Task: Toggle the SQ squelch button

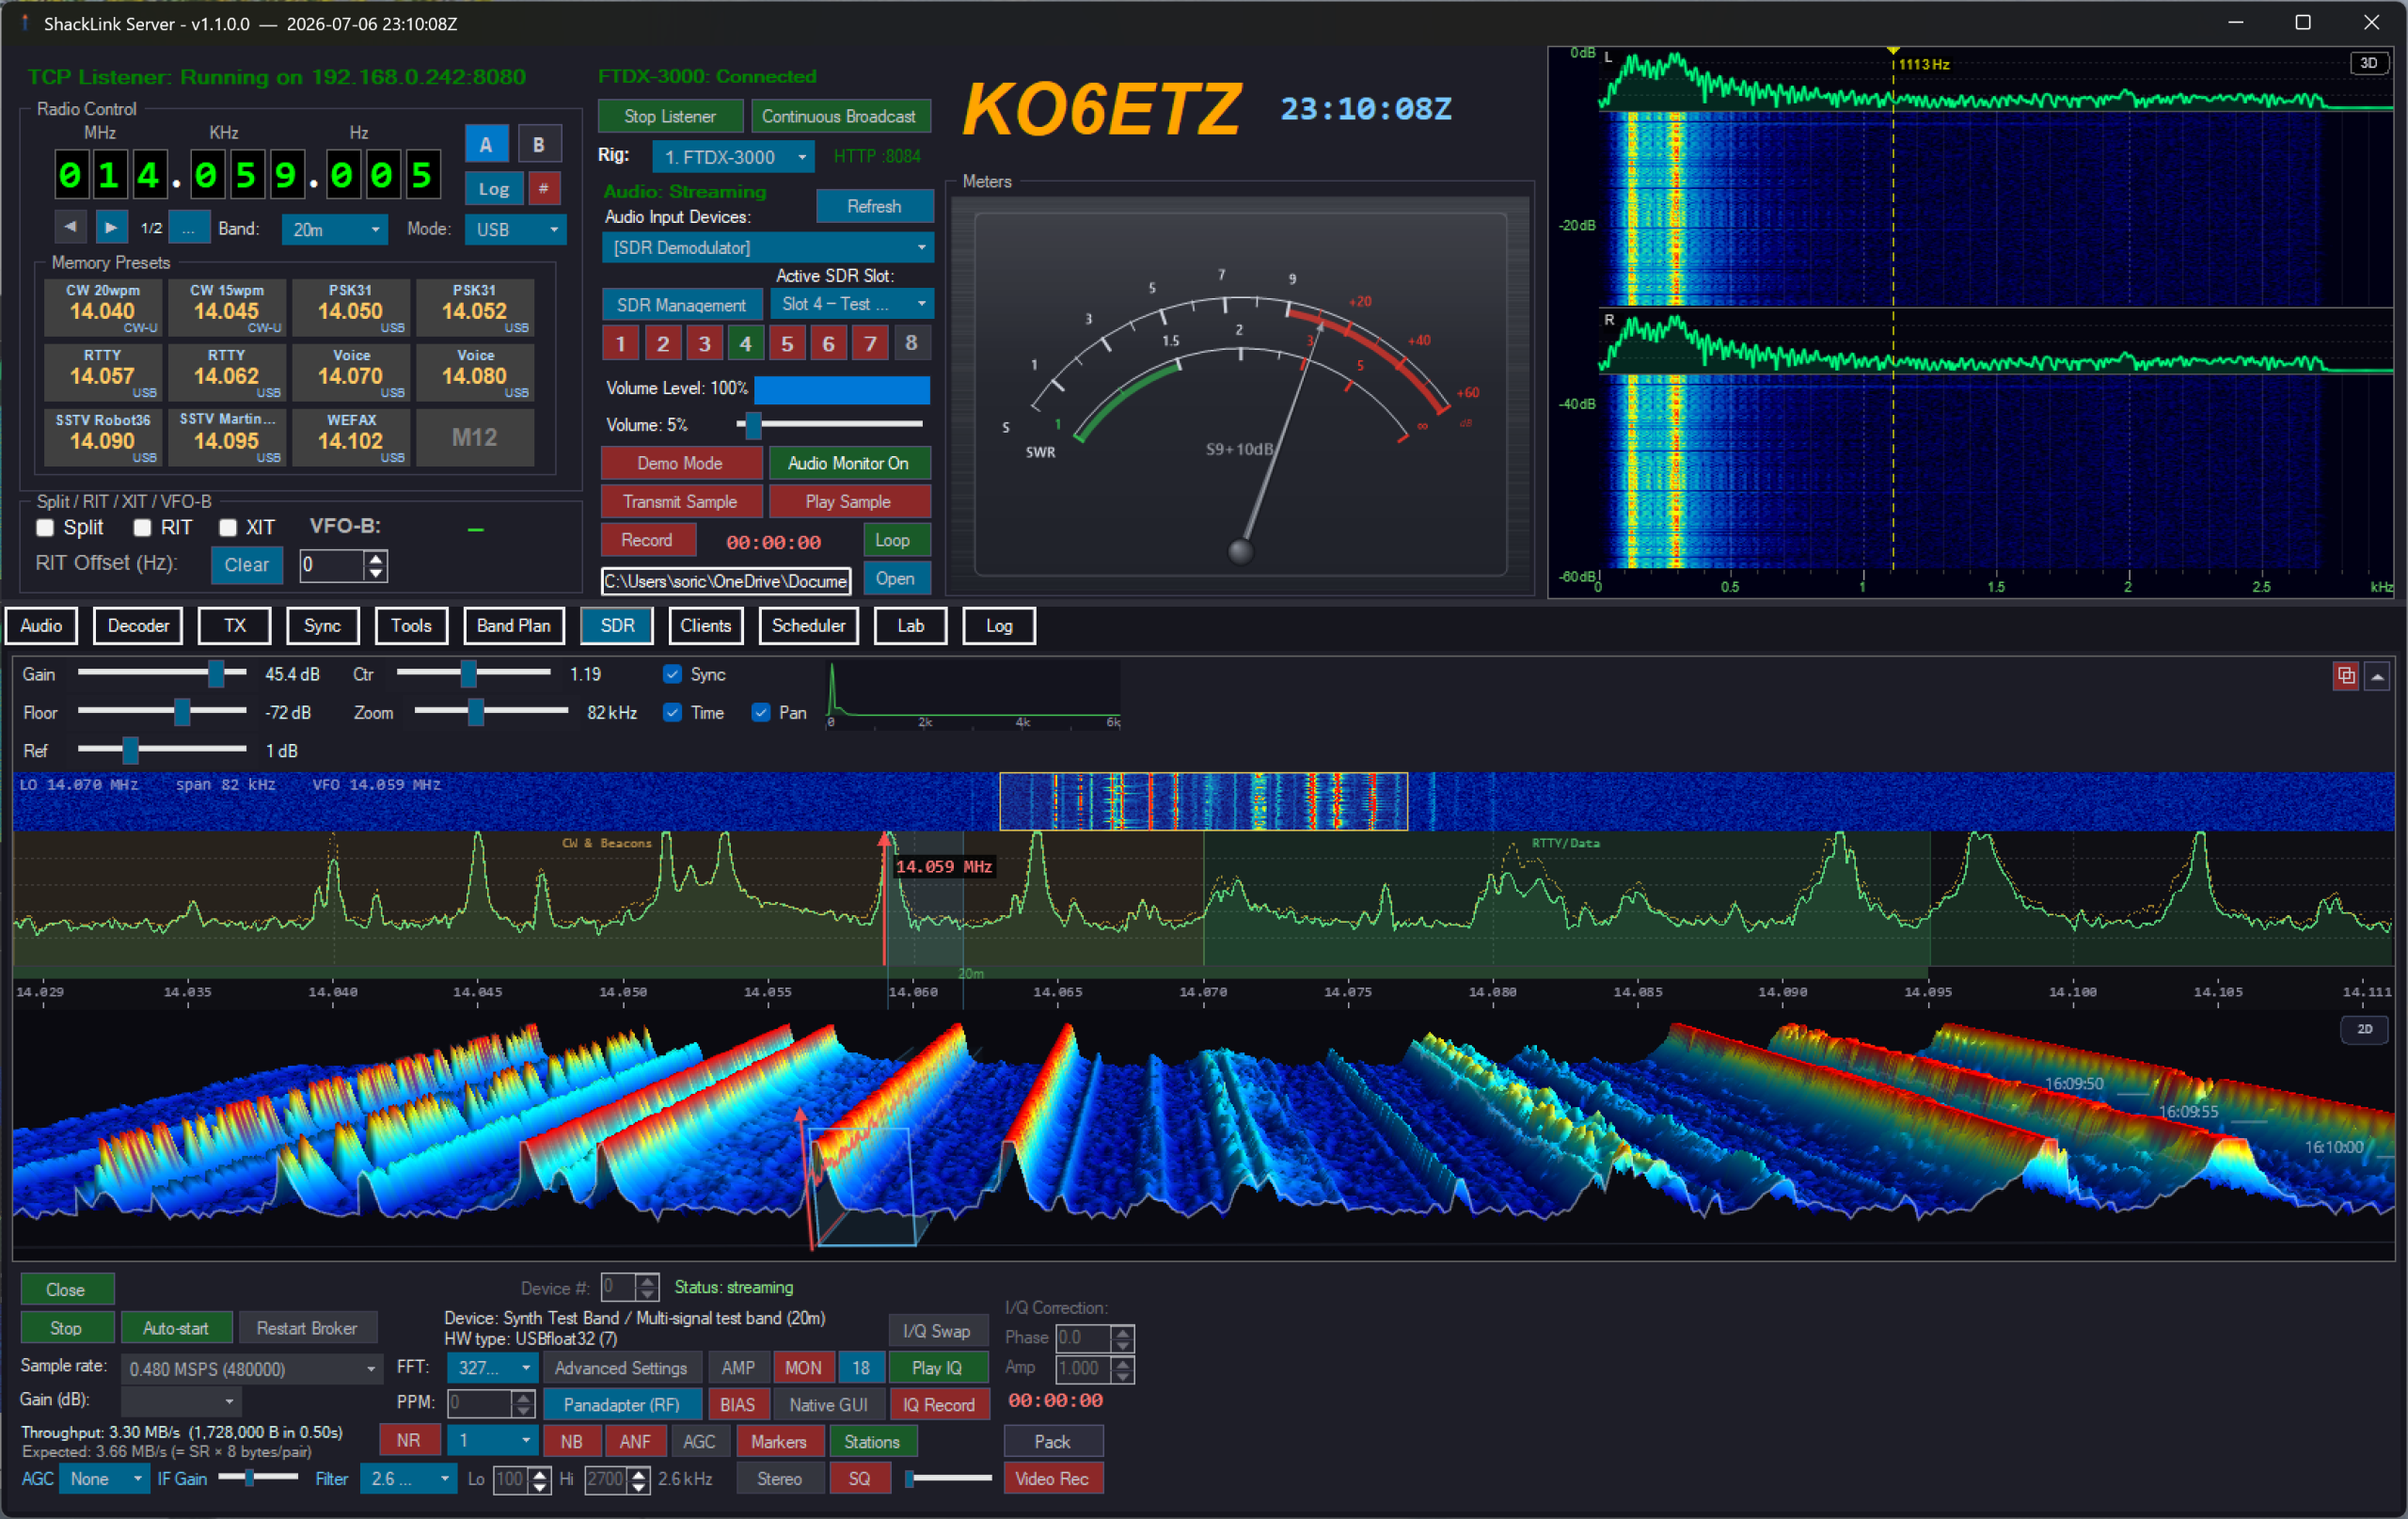Action: 860,1478
